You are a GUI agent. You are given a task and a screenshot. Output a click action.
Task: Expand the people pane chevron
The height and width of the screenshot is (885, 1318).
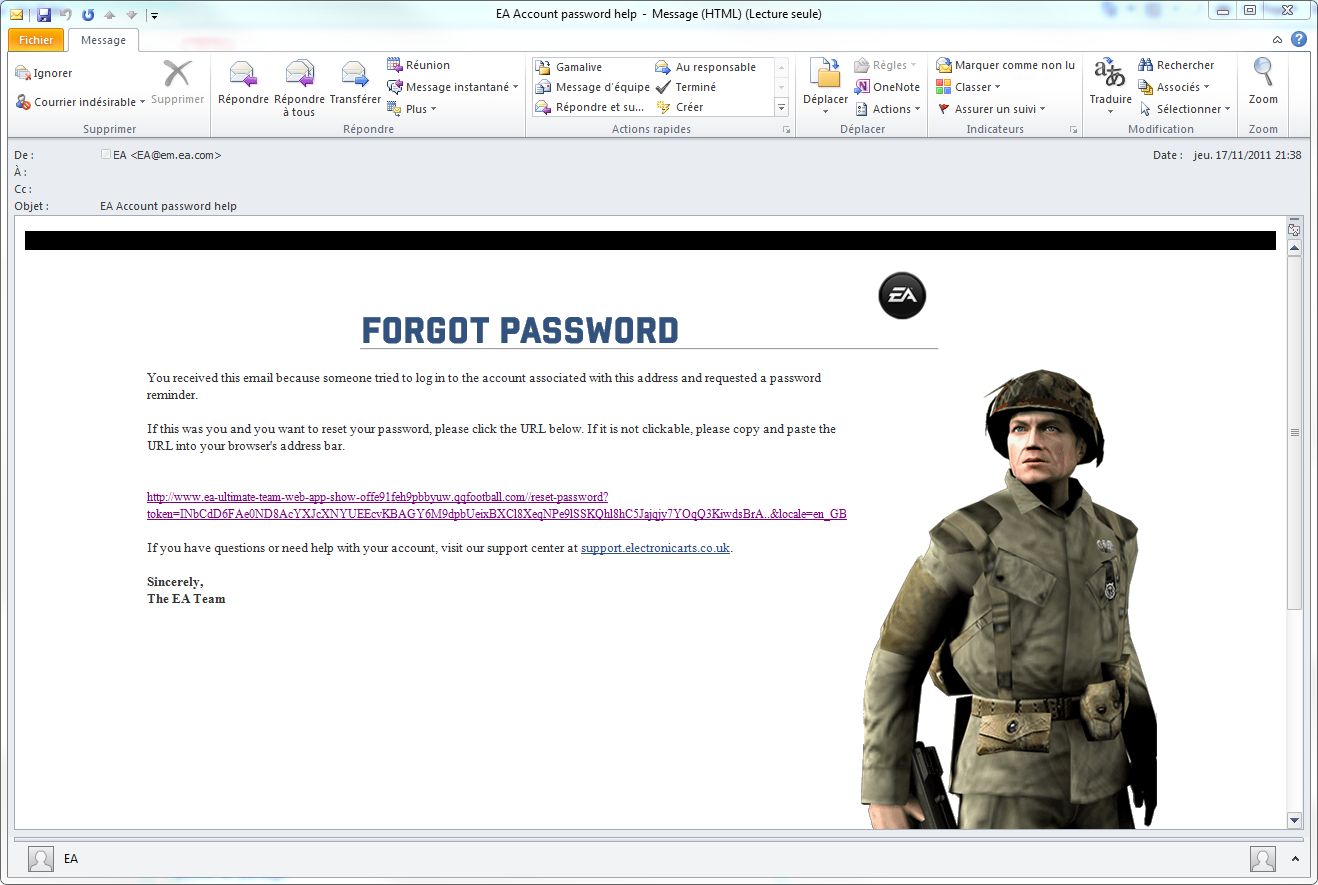1295,859
